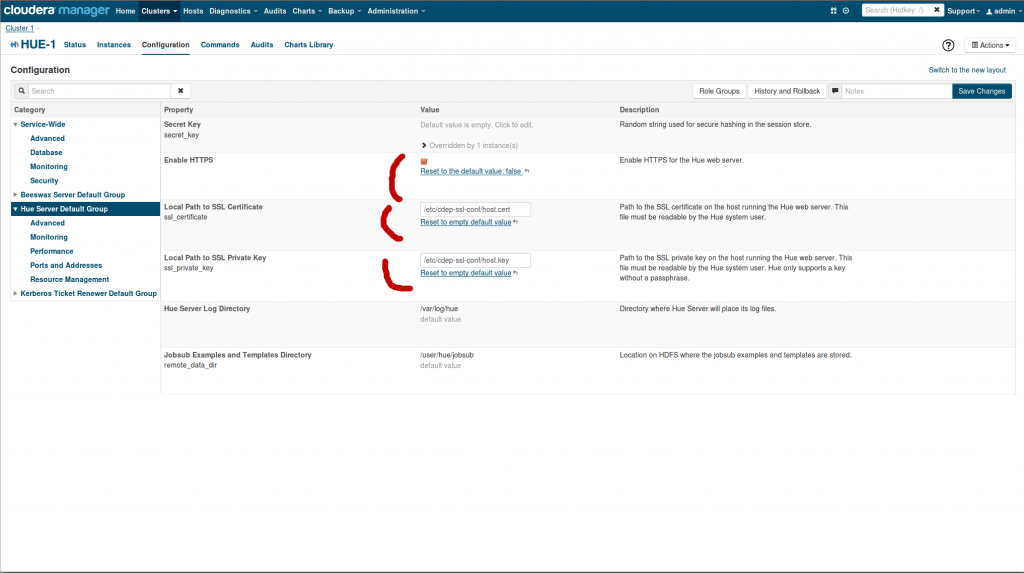The image size is (1024, 573).
Task: Open the Clusters dropdown menu
Action: [x=159, y=11]
